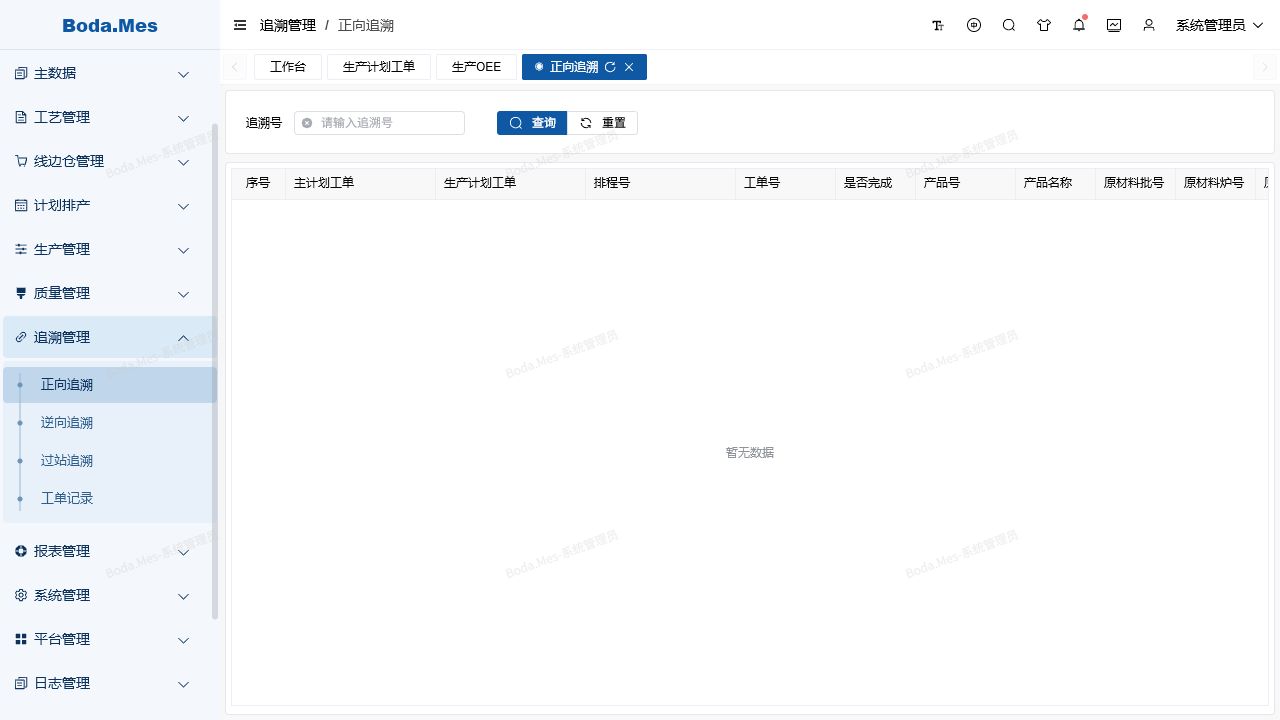
Task: Open 正向追溯 in the sidebar
Action: pyautogui.click(x=110, y=385)
